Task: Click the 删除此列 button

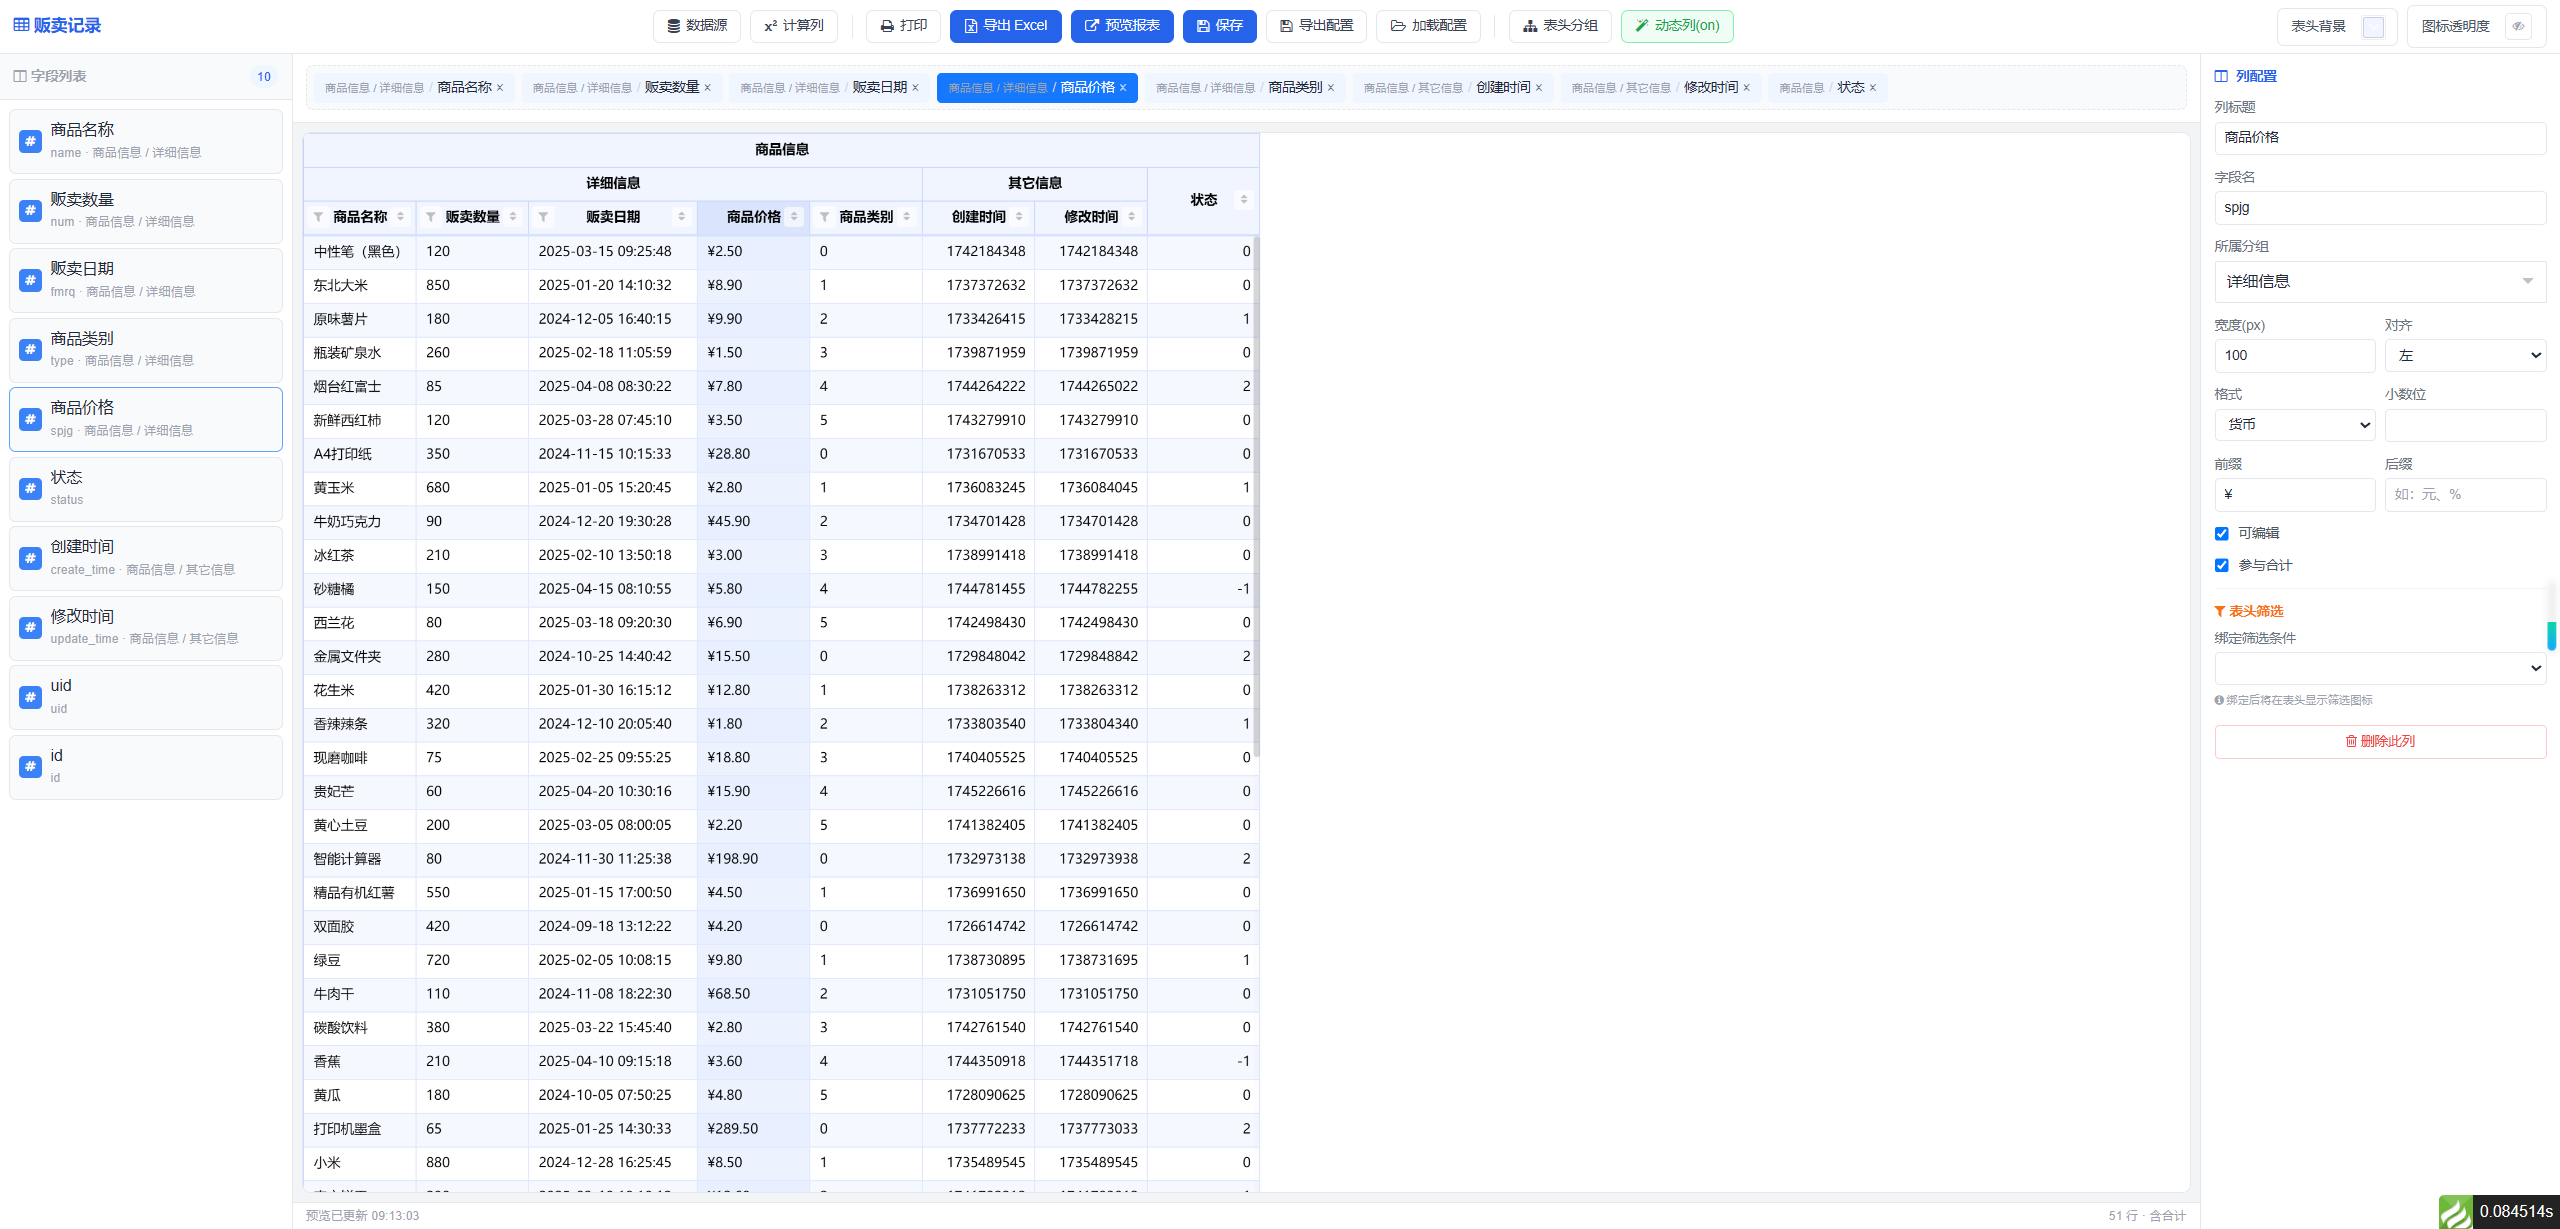Action: [x=2380, y=742]
